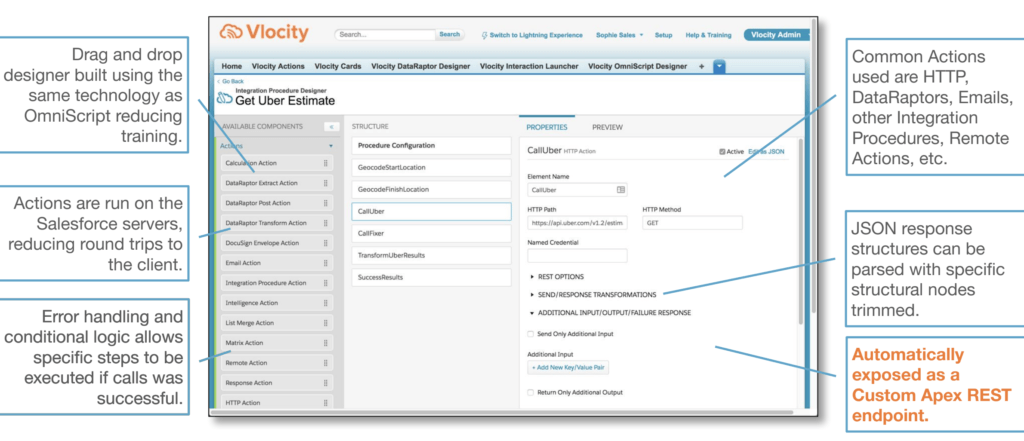The height and width of the screenshot is (441, 1024).
Task: Open the Vlocity Admin app menu
Action: click(777, 35)
